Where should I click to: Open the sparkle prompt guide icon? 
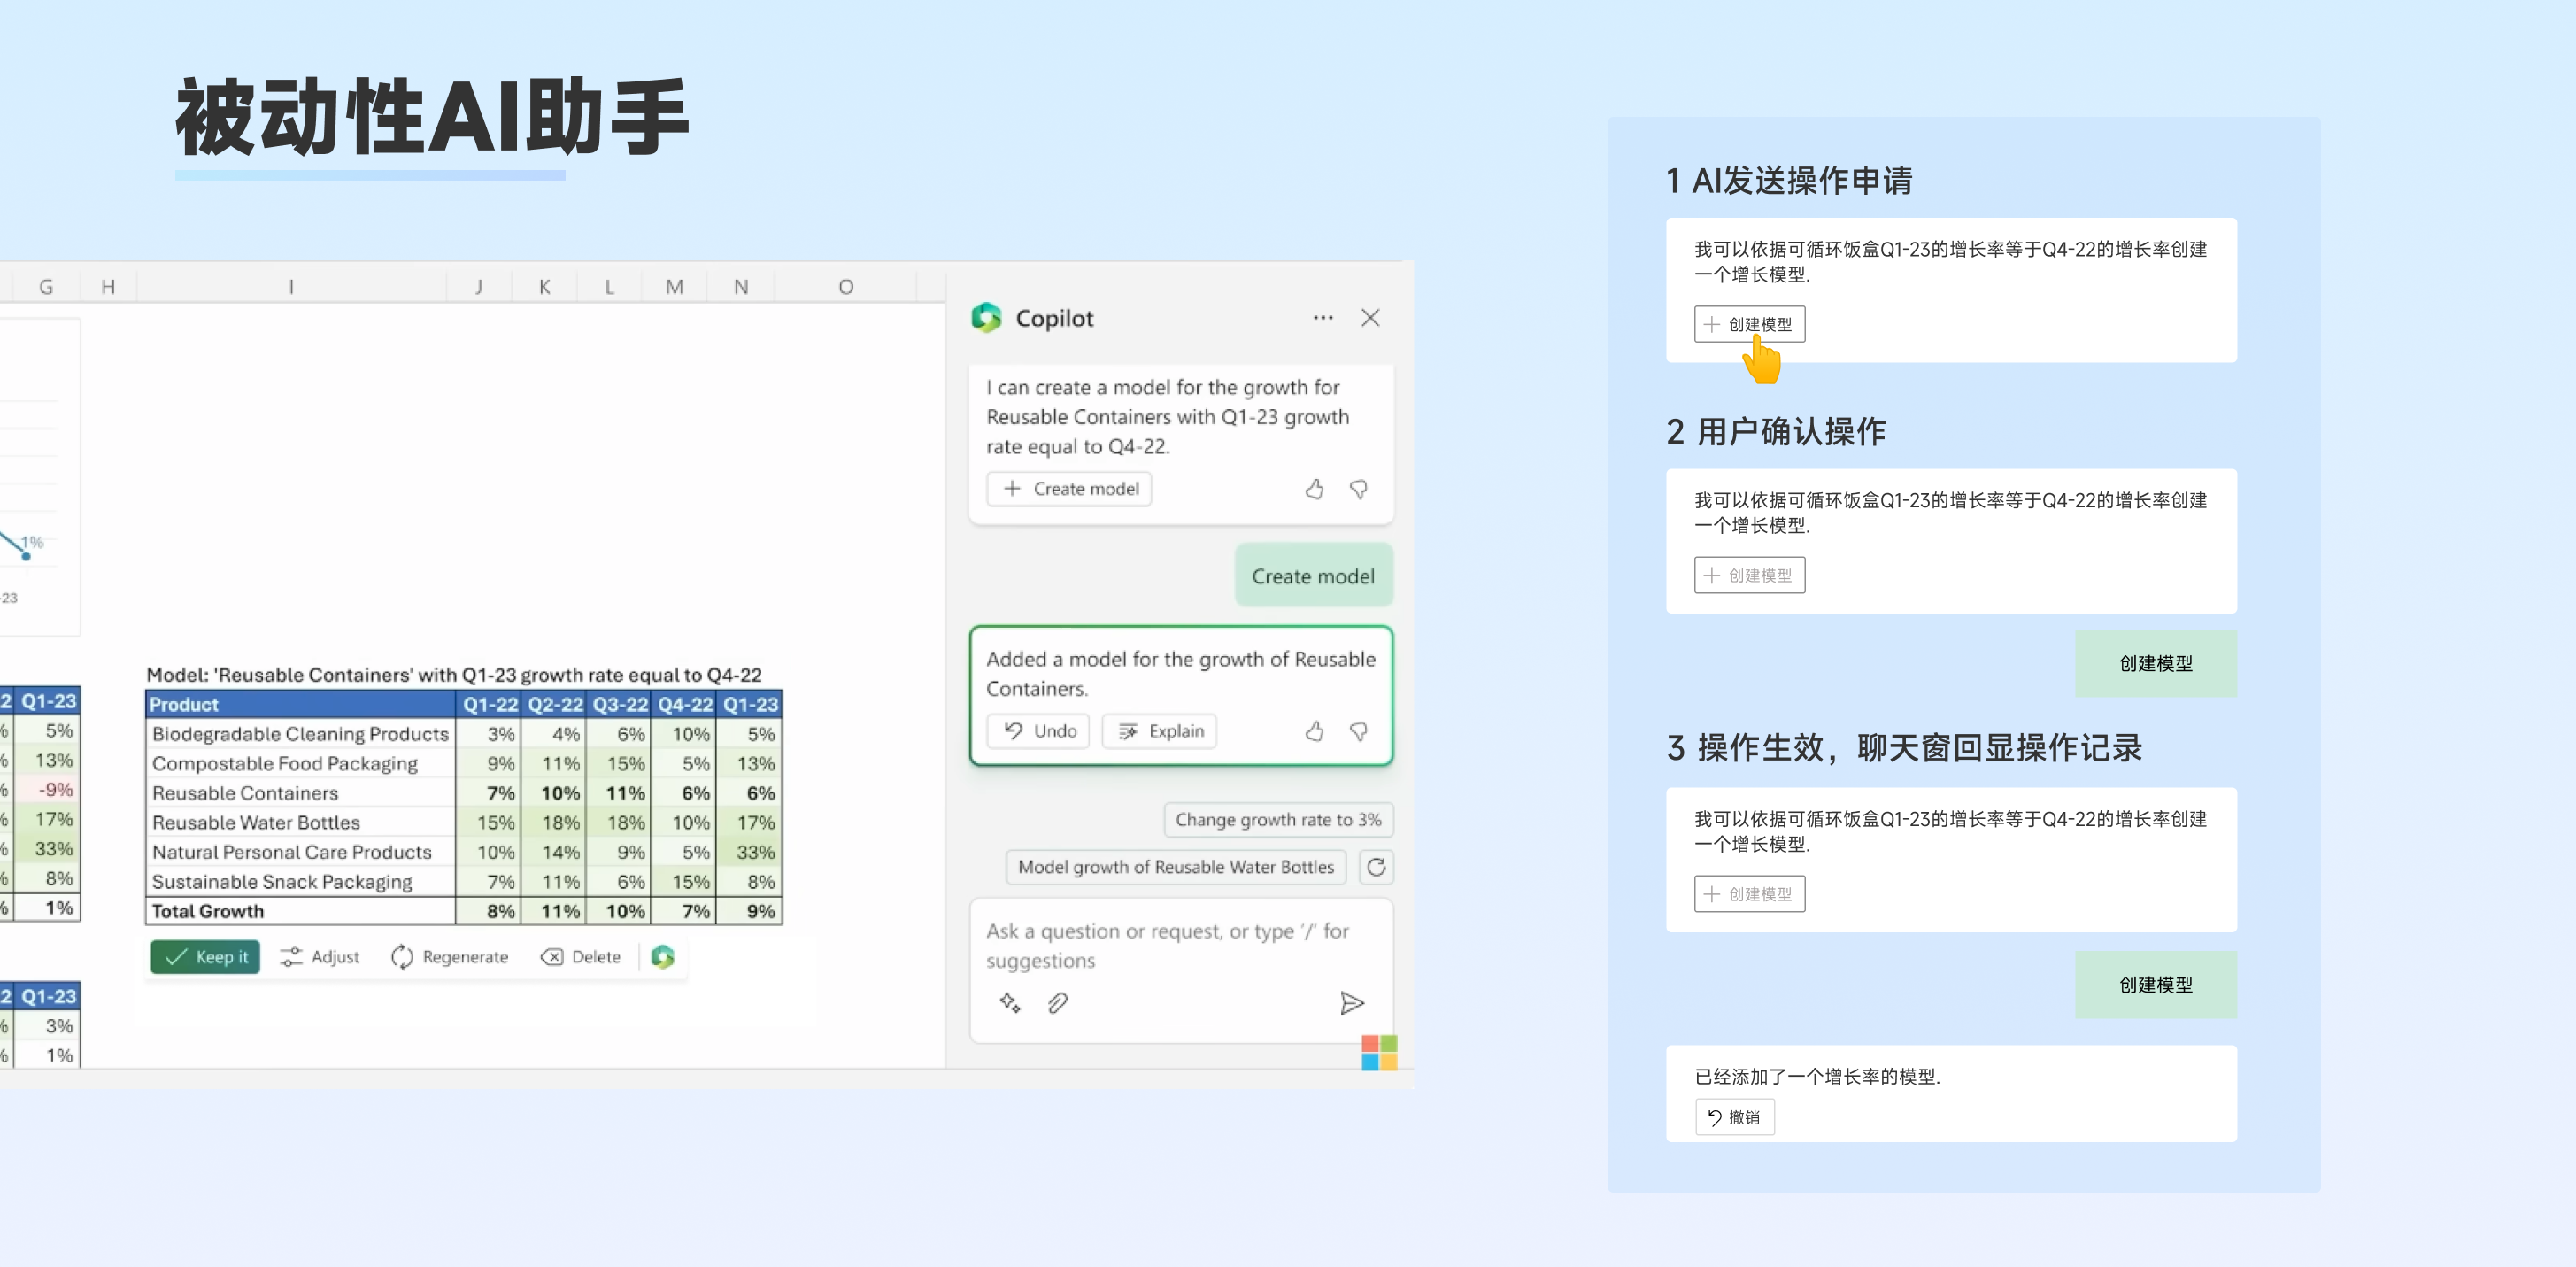(x=1010, y=1003)
